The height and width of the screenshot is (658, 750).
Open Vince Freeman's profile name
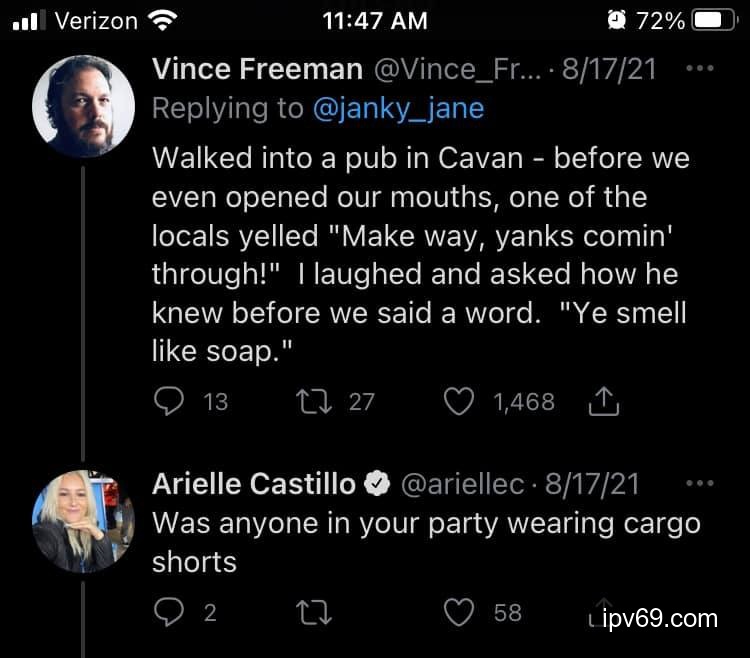tap(258, 70)
